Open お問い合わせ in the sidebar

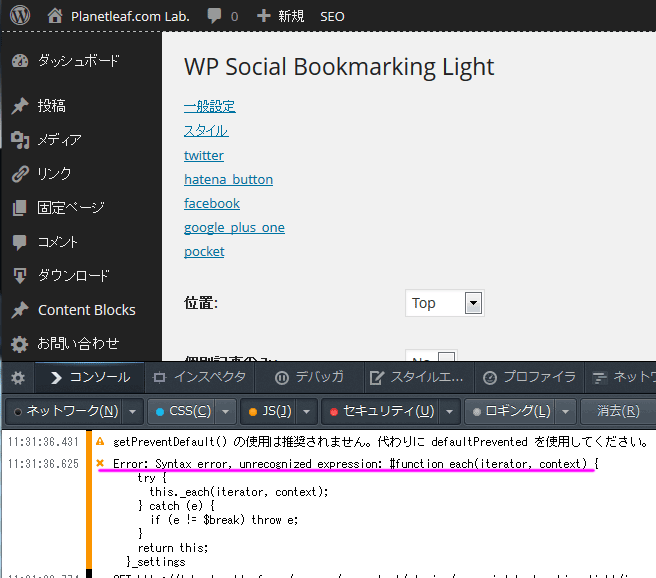click(x=78, y=343)
